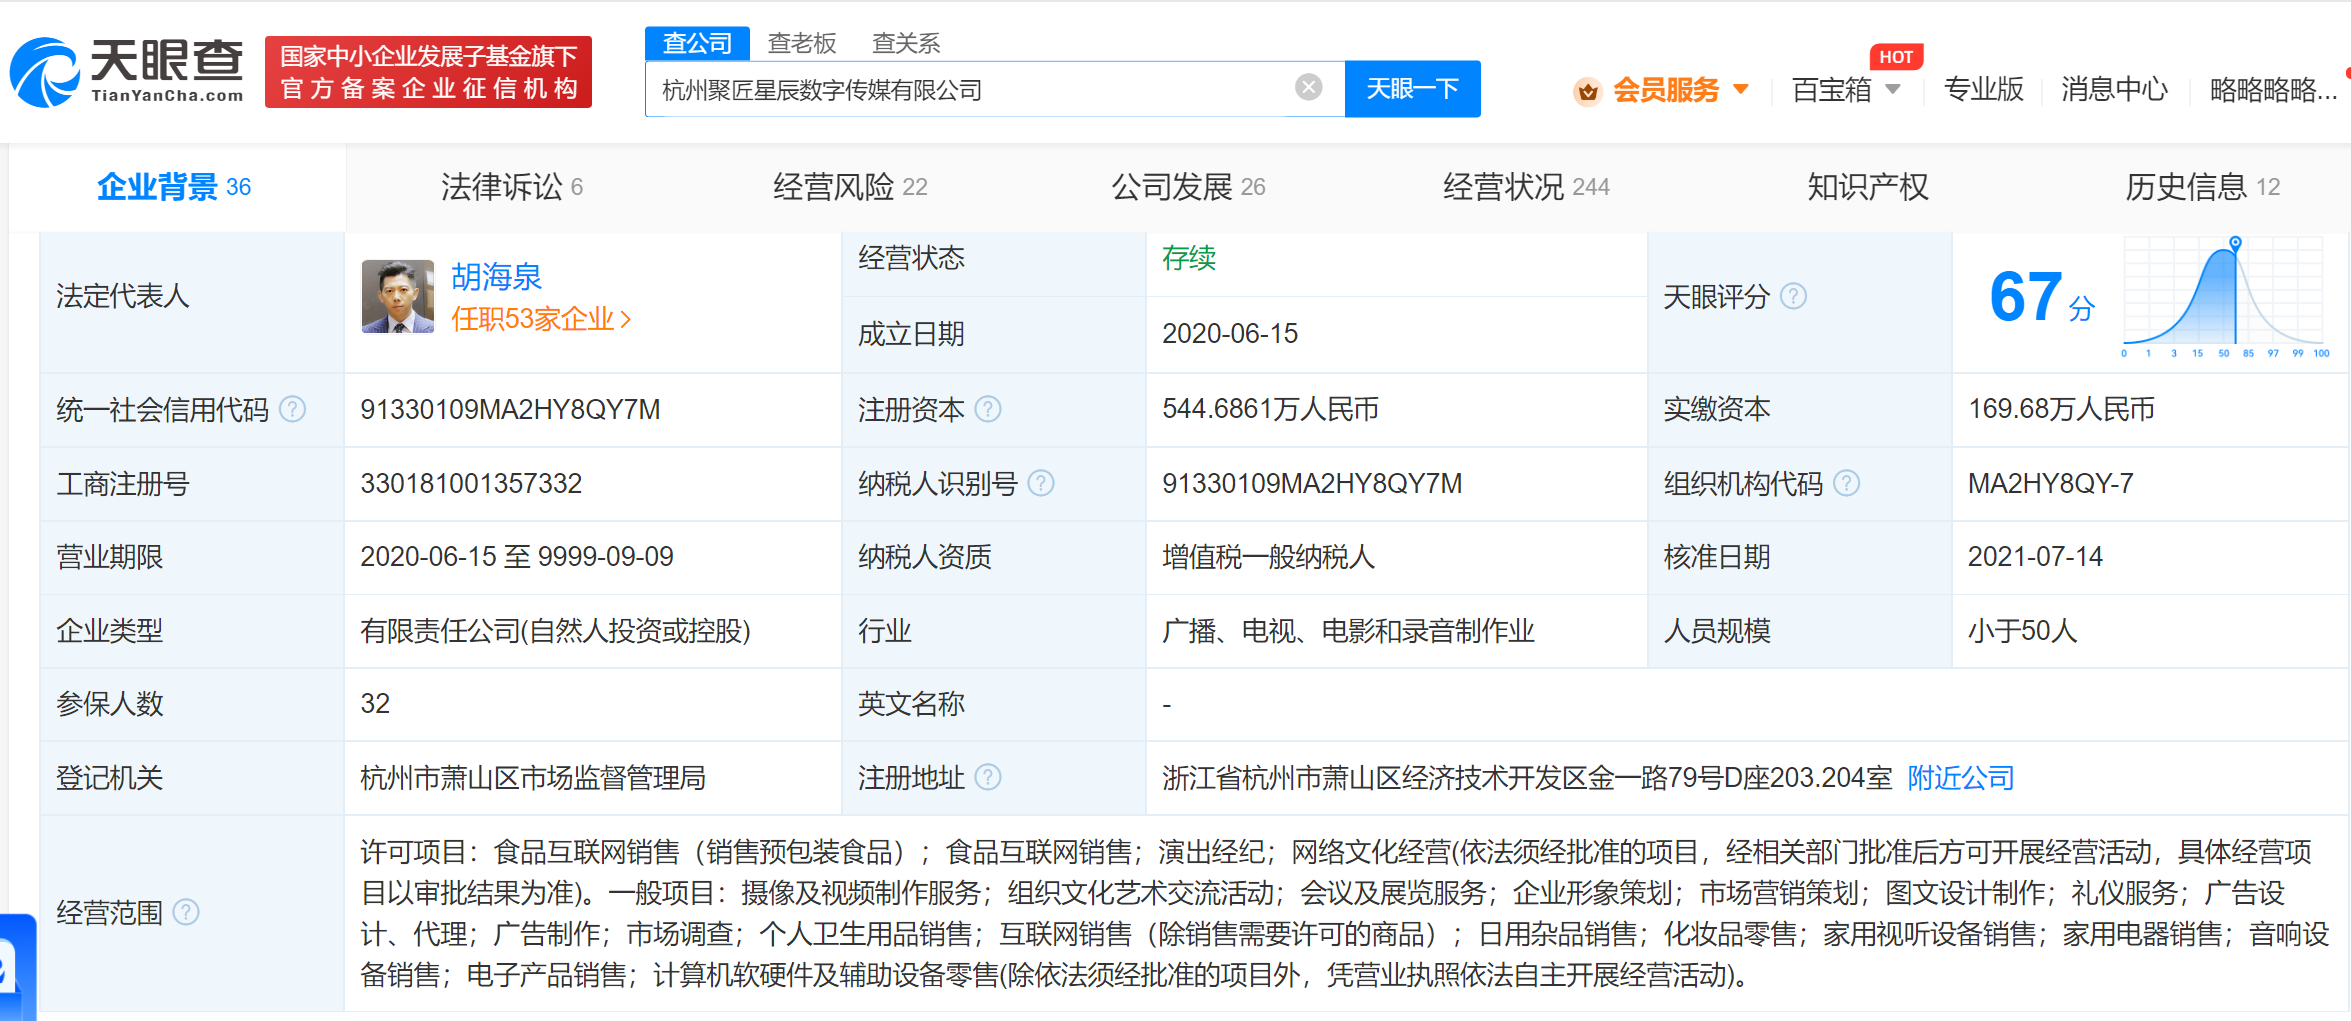Click the 会员服务 crown icon
Image resolution: width=2351 pixels, height=1021 pixels.
[x=1587, y=92]
